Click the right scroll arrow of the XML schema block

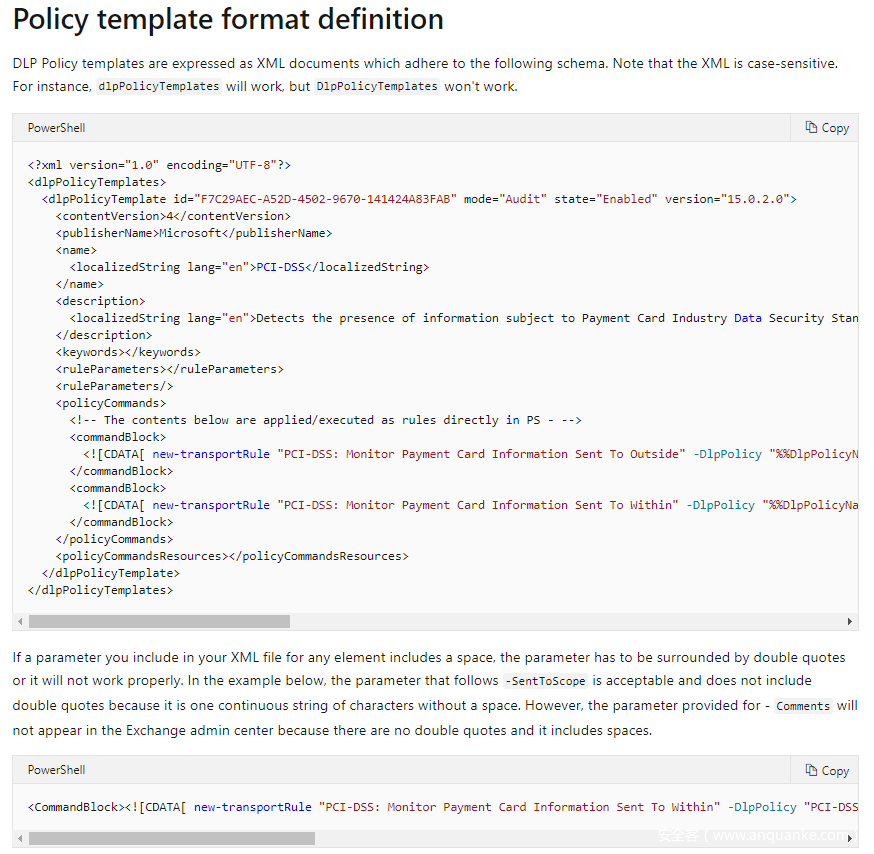[x=850, y=621]
